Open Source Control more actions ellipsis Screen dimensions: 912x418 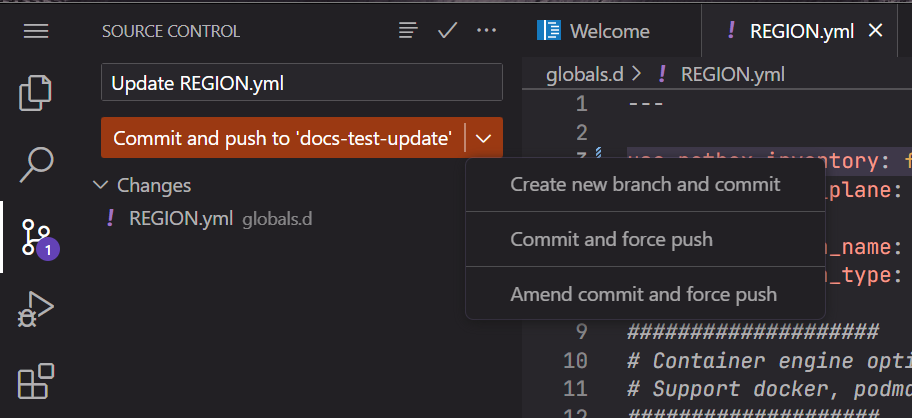point(487,31)
